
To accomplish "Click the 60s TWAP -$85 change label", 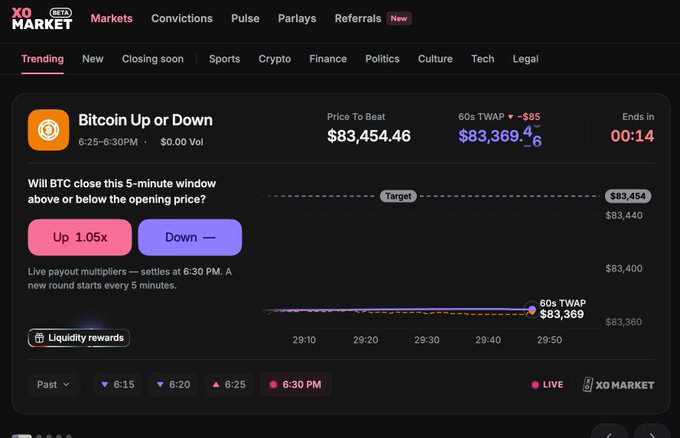I will tap(499, 117).
